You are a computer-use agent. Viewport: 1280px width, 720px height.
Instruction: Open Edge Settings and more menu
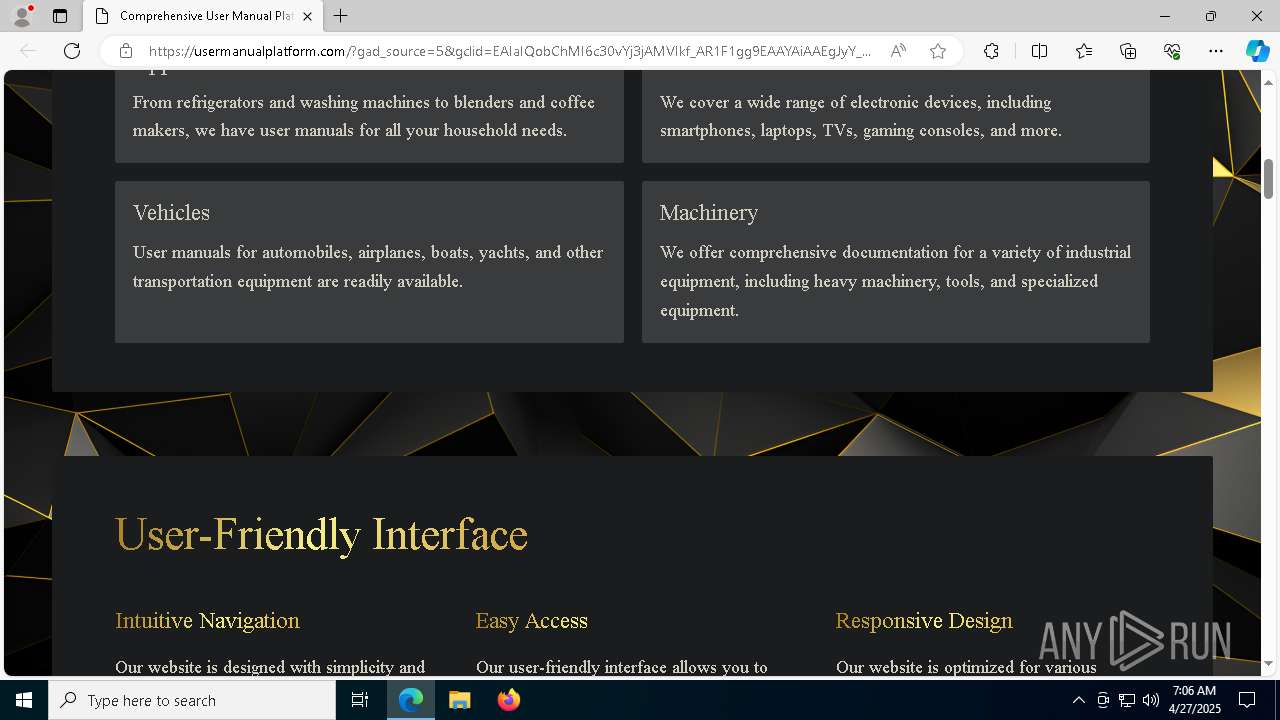1216,51
